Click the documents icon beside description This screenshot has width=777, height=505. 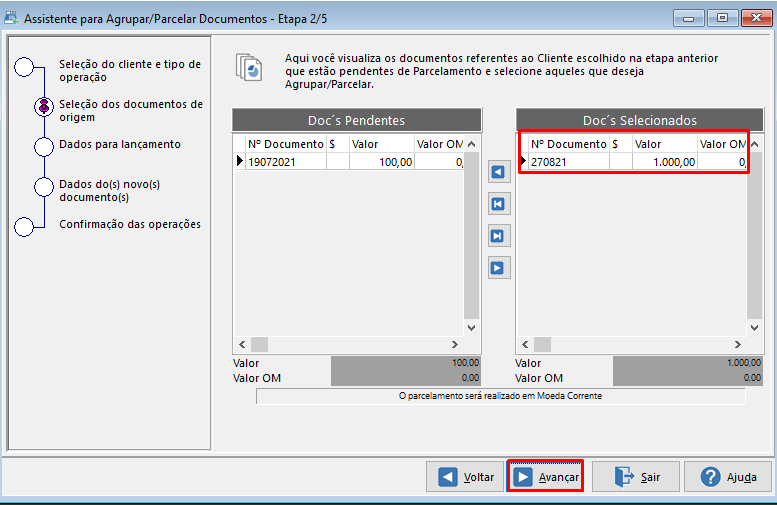(249, 67)
